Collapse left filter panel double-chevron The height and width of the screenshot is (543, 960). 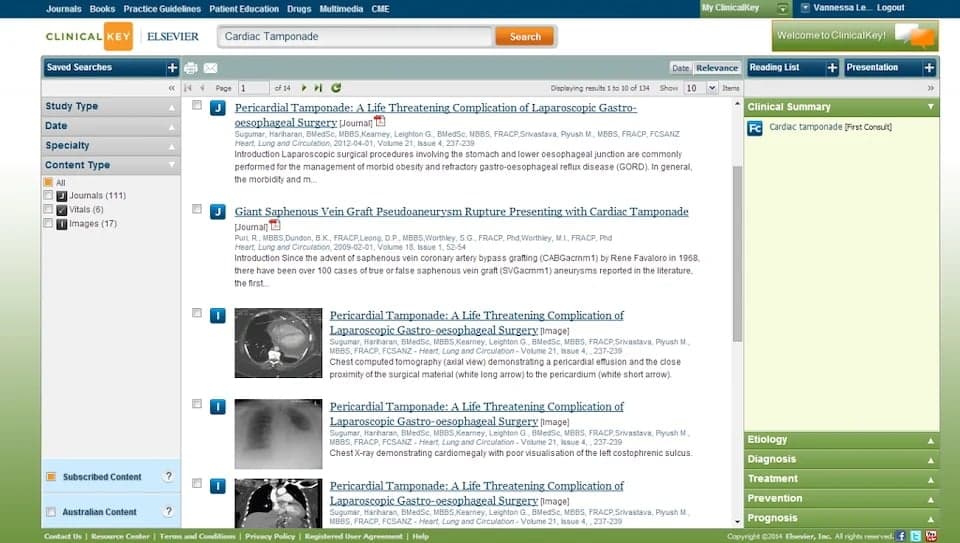pyautogui.click(x=171, y=88)
